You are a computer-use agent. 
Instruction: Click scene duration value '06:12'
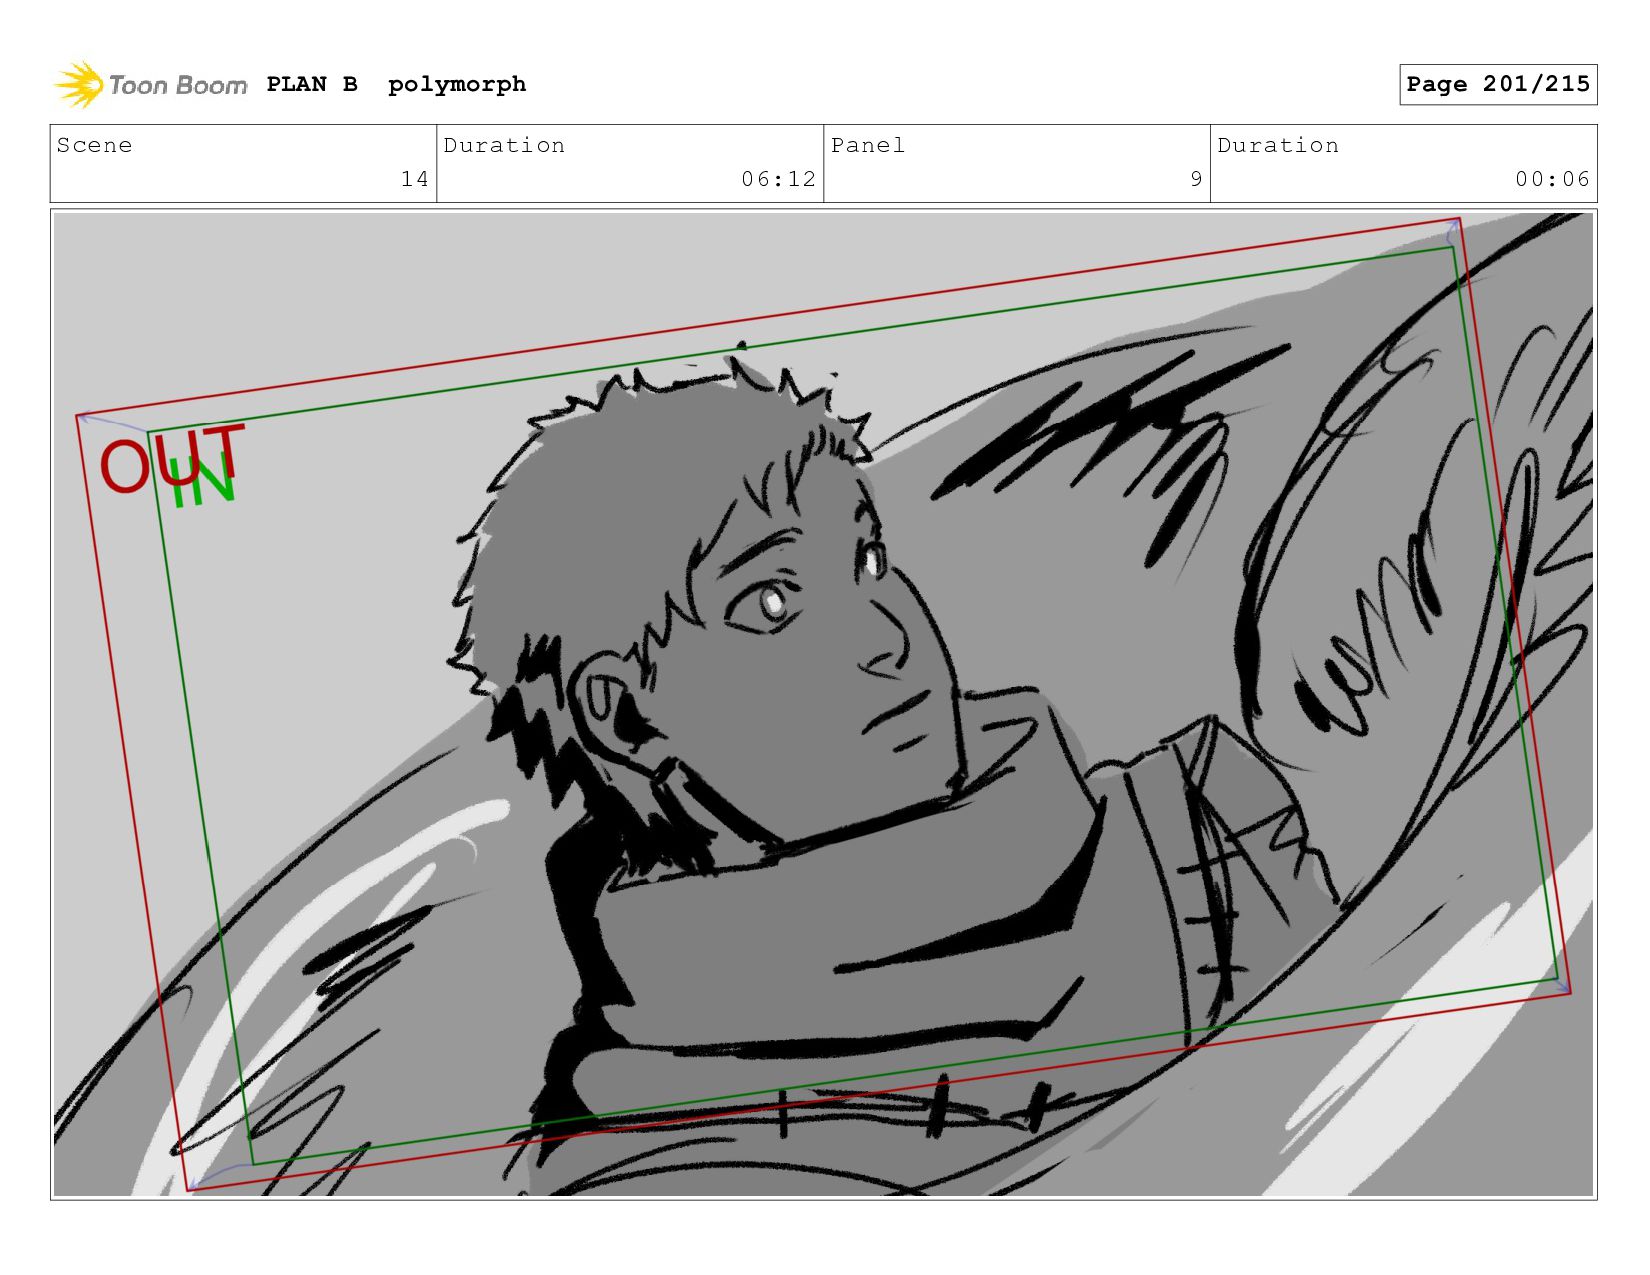point(779,179)
